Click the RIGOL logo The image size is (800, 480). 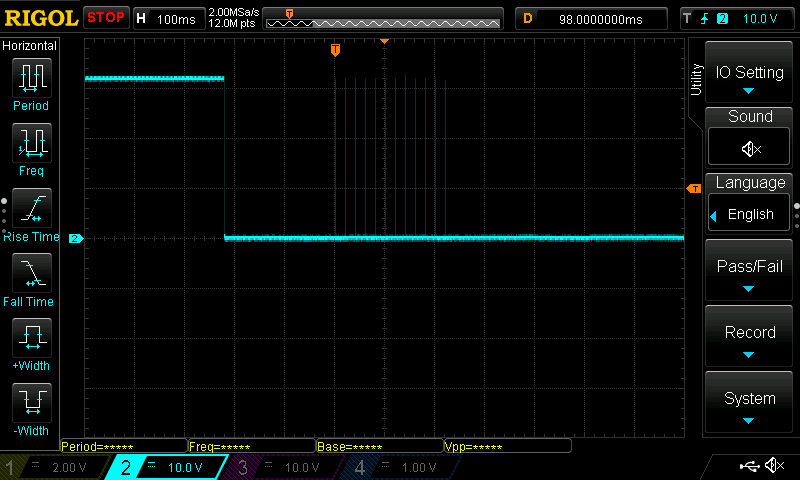pos(41,18)
